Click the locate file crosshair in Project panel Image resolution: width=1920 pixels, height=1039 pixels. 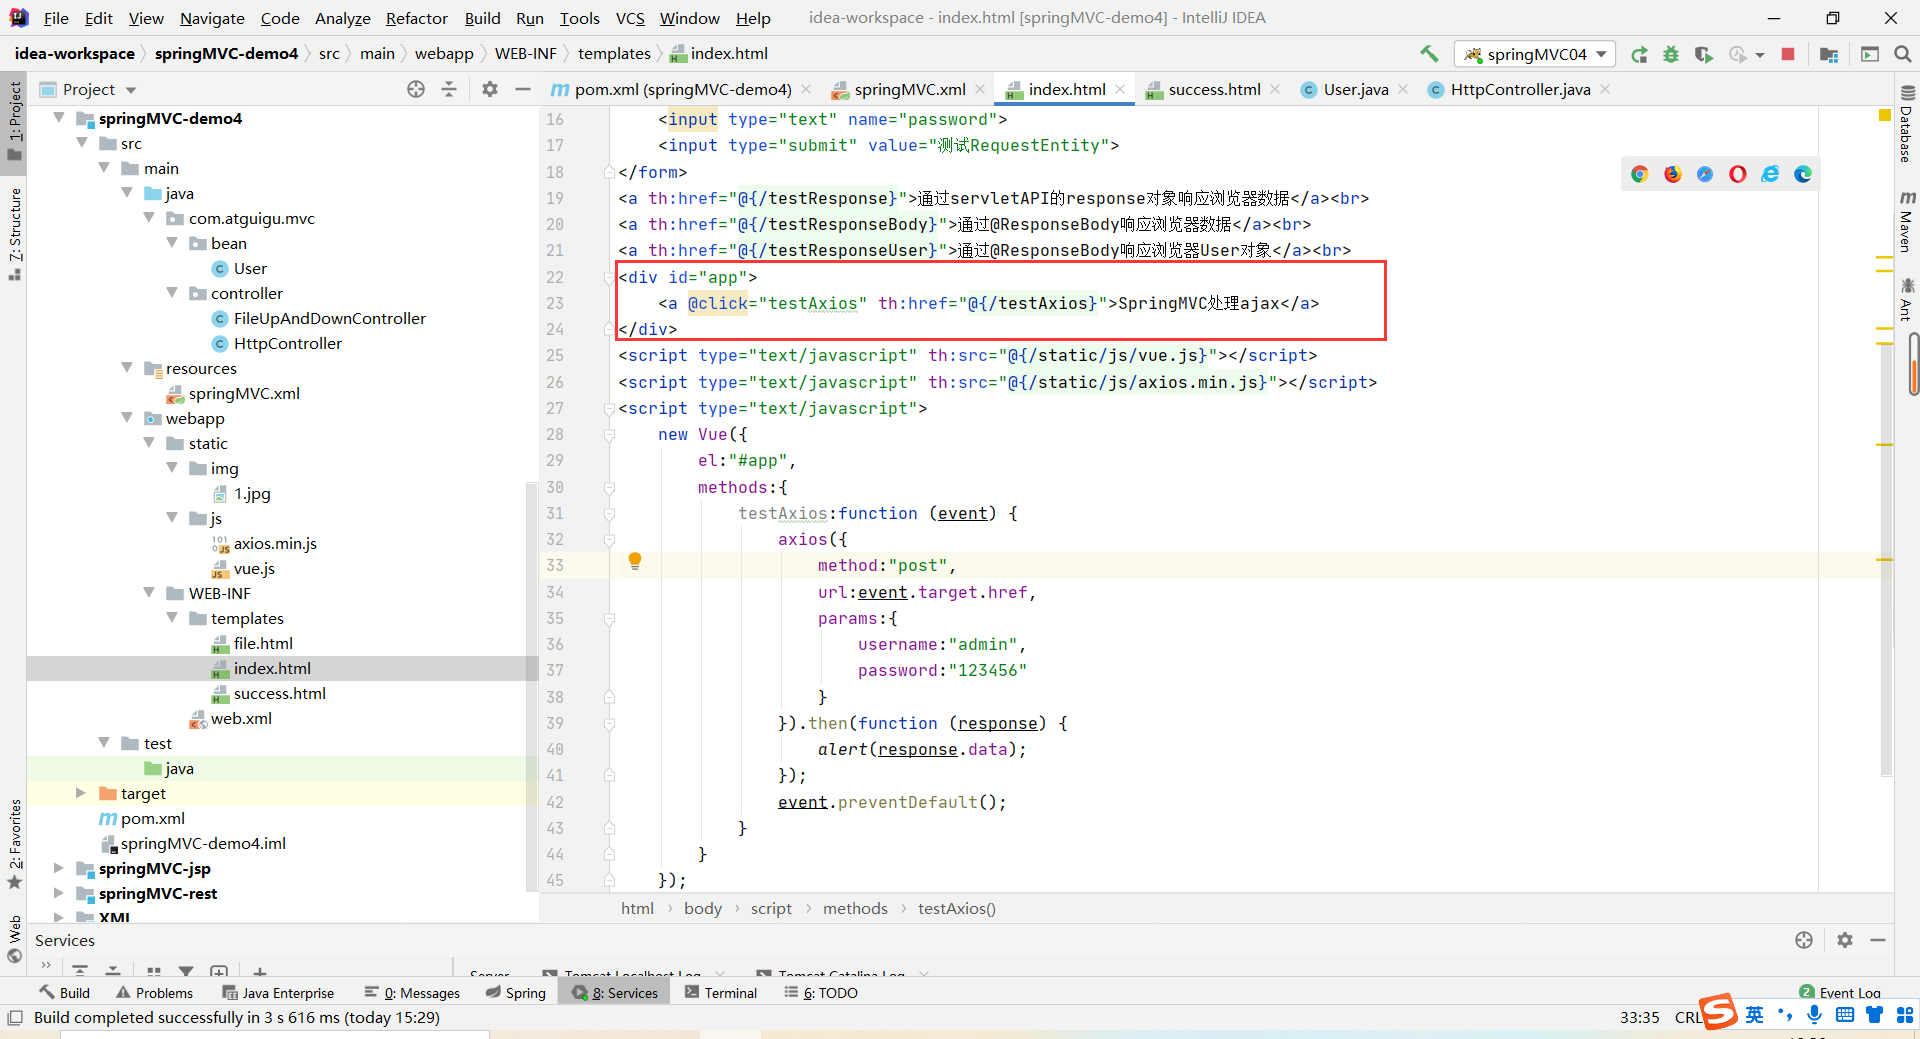416,89
